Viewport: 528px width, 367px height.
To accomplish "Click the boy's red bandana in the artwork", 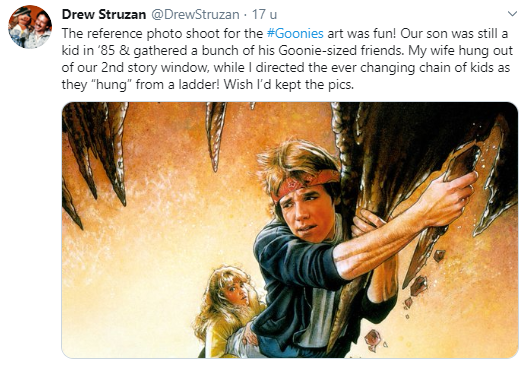I will (305, 185).
